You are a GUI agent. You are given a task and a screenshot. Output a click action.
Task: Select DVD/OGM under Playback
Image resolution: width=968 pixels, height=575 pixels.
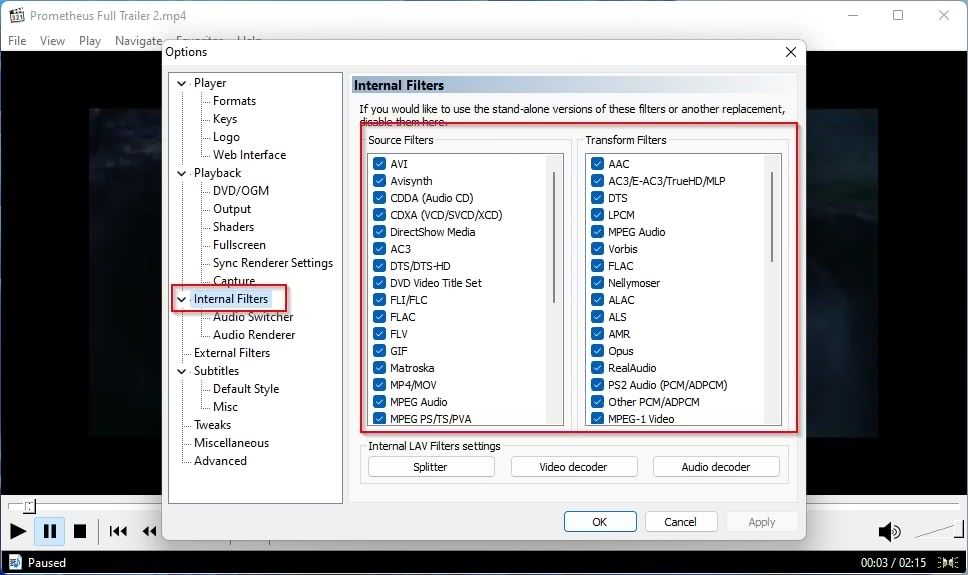coord(241,191)
